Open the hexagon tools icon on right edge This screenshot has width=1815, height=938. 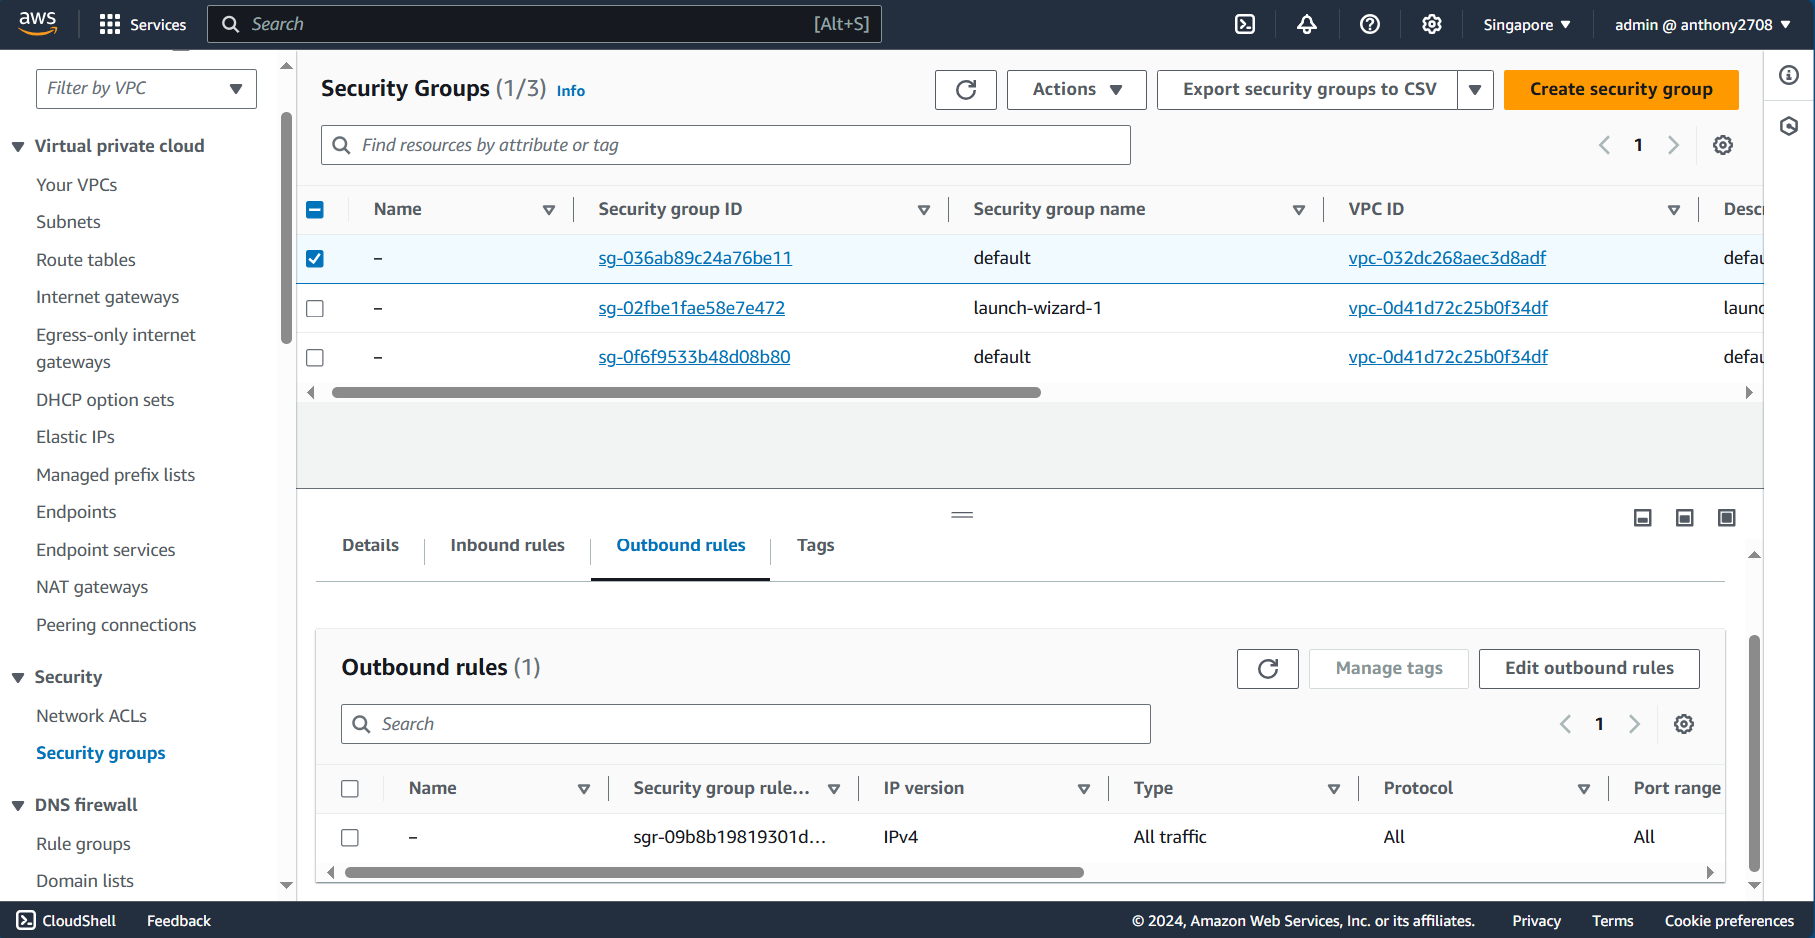(1789, 126)
